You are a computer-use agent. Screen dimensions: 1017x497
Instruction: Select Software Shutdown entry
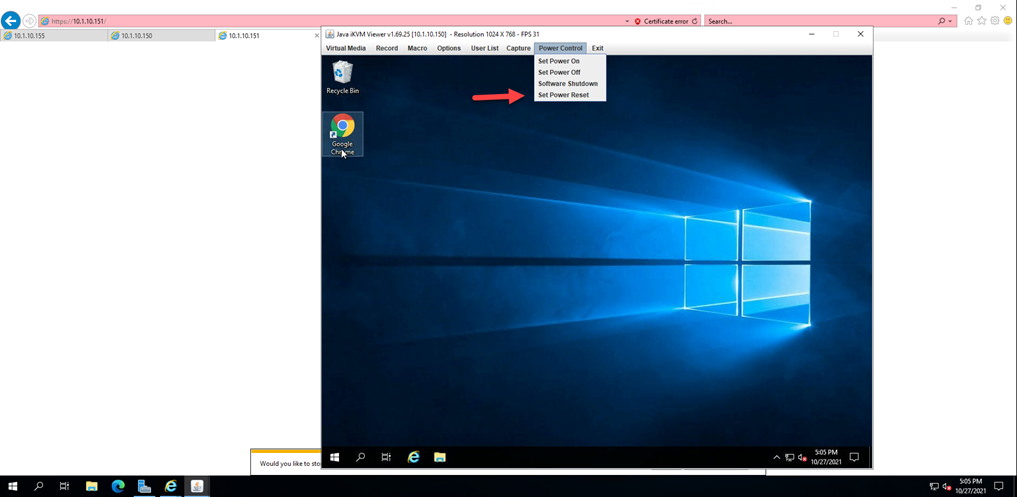[569, 84]
